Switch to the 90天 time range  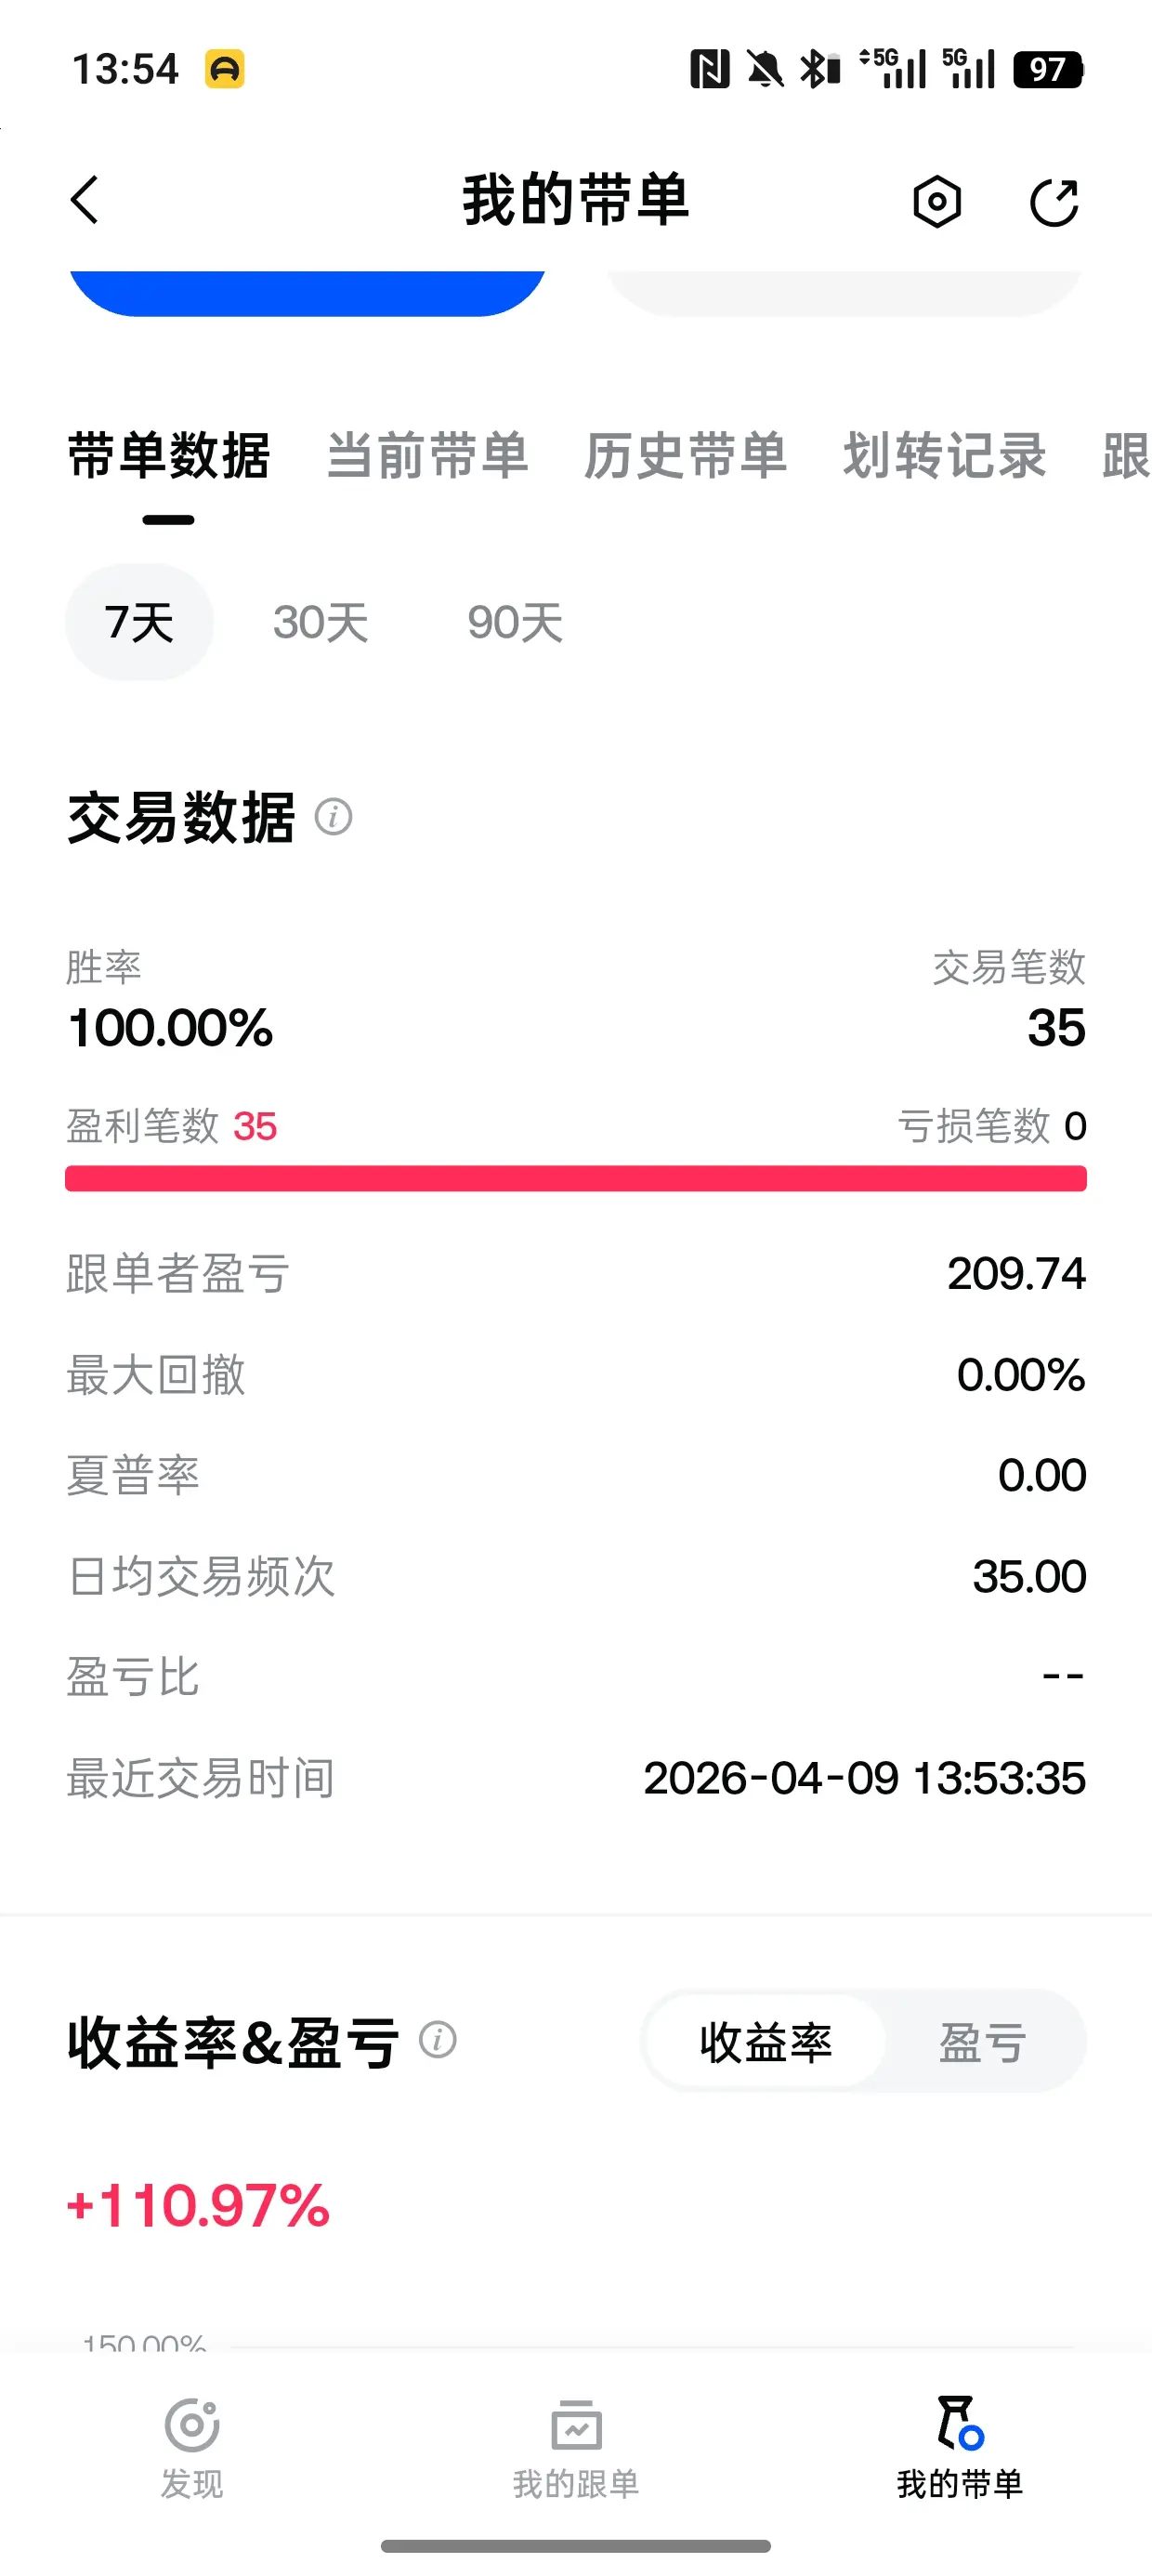pos(515,622)
